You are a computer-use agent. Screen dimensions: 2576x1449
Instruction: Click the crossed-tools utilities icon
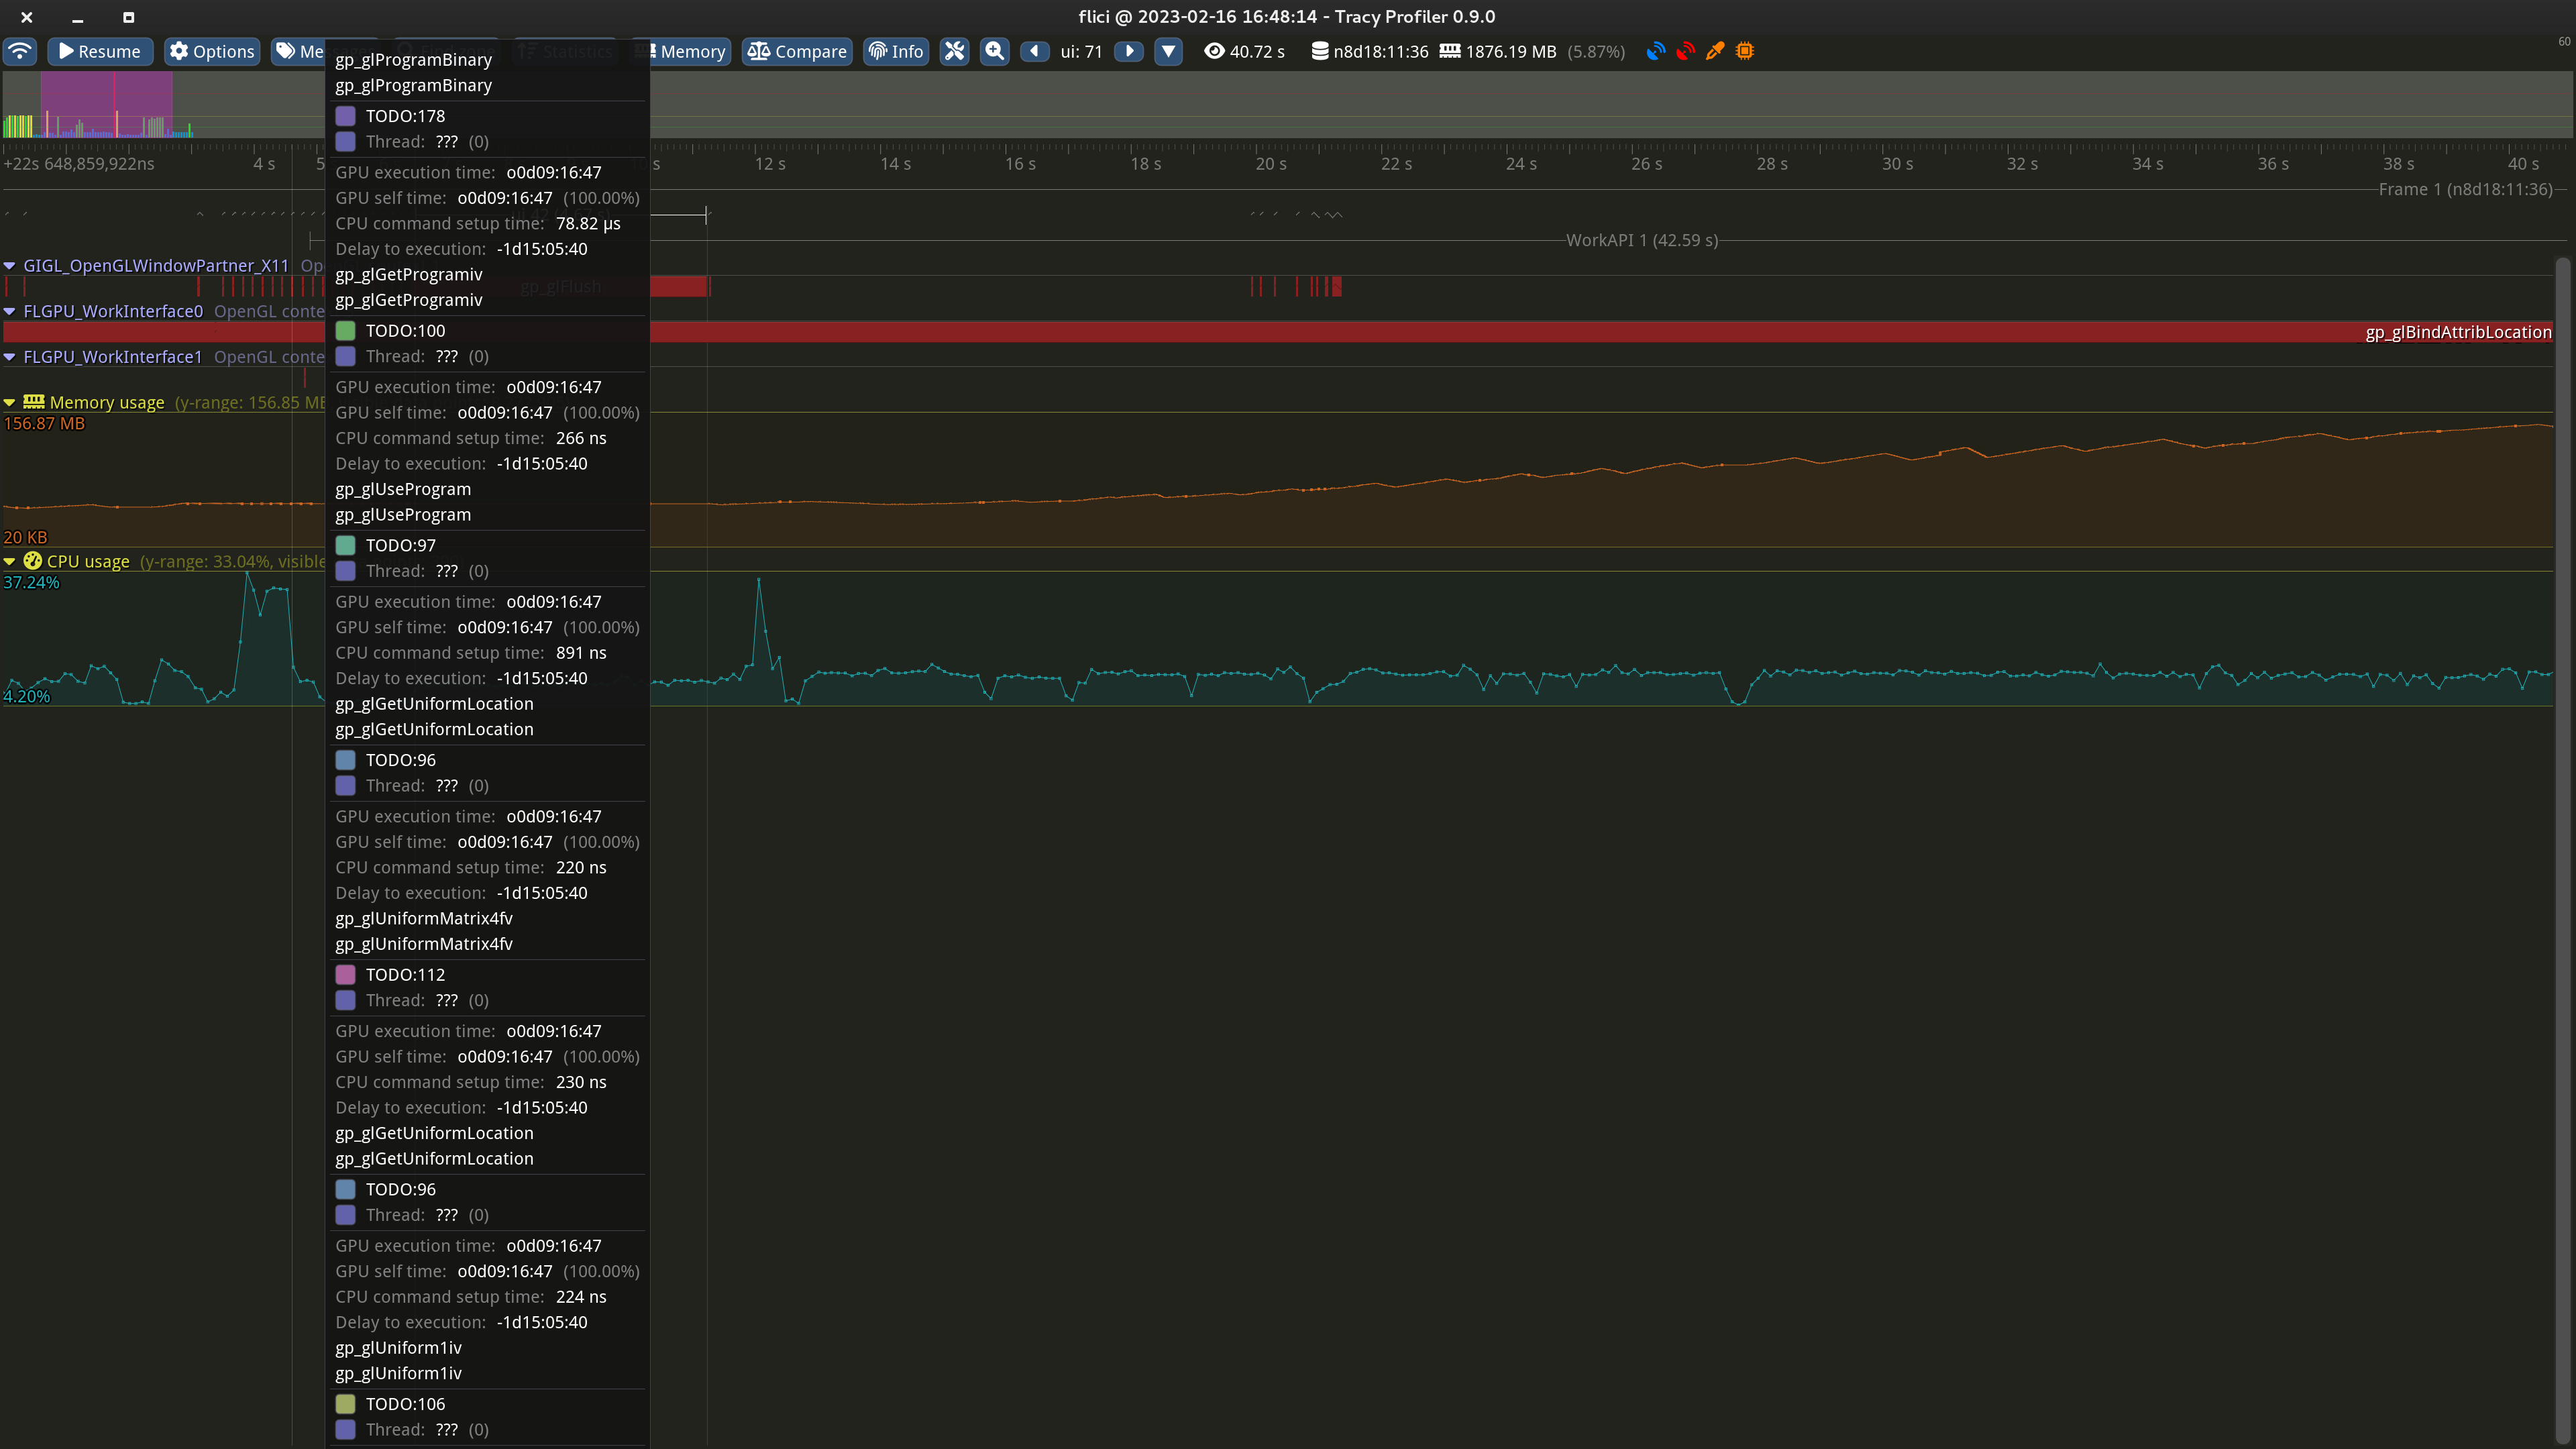coord(955,51)
